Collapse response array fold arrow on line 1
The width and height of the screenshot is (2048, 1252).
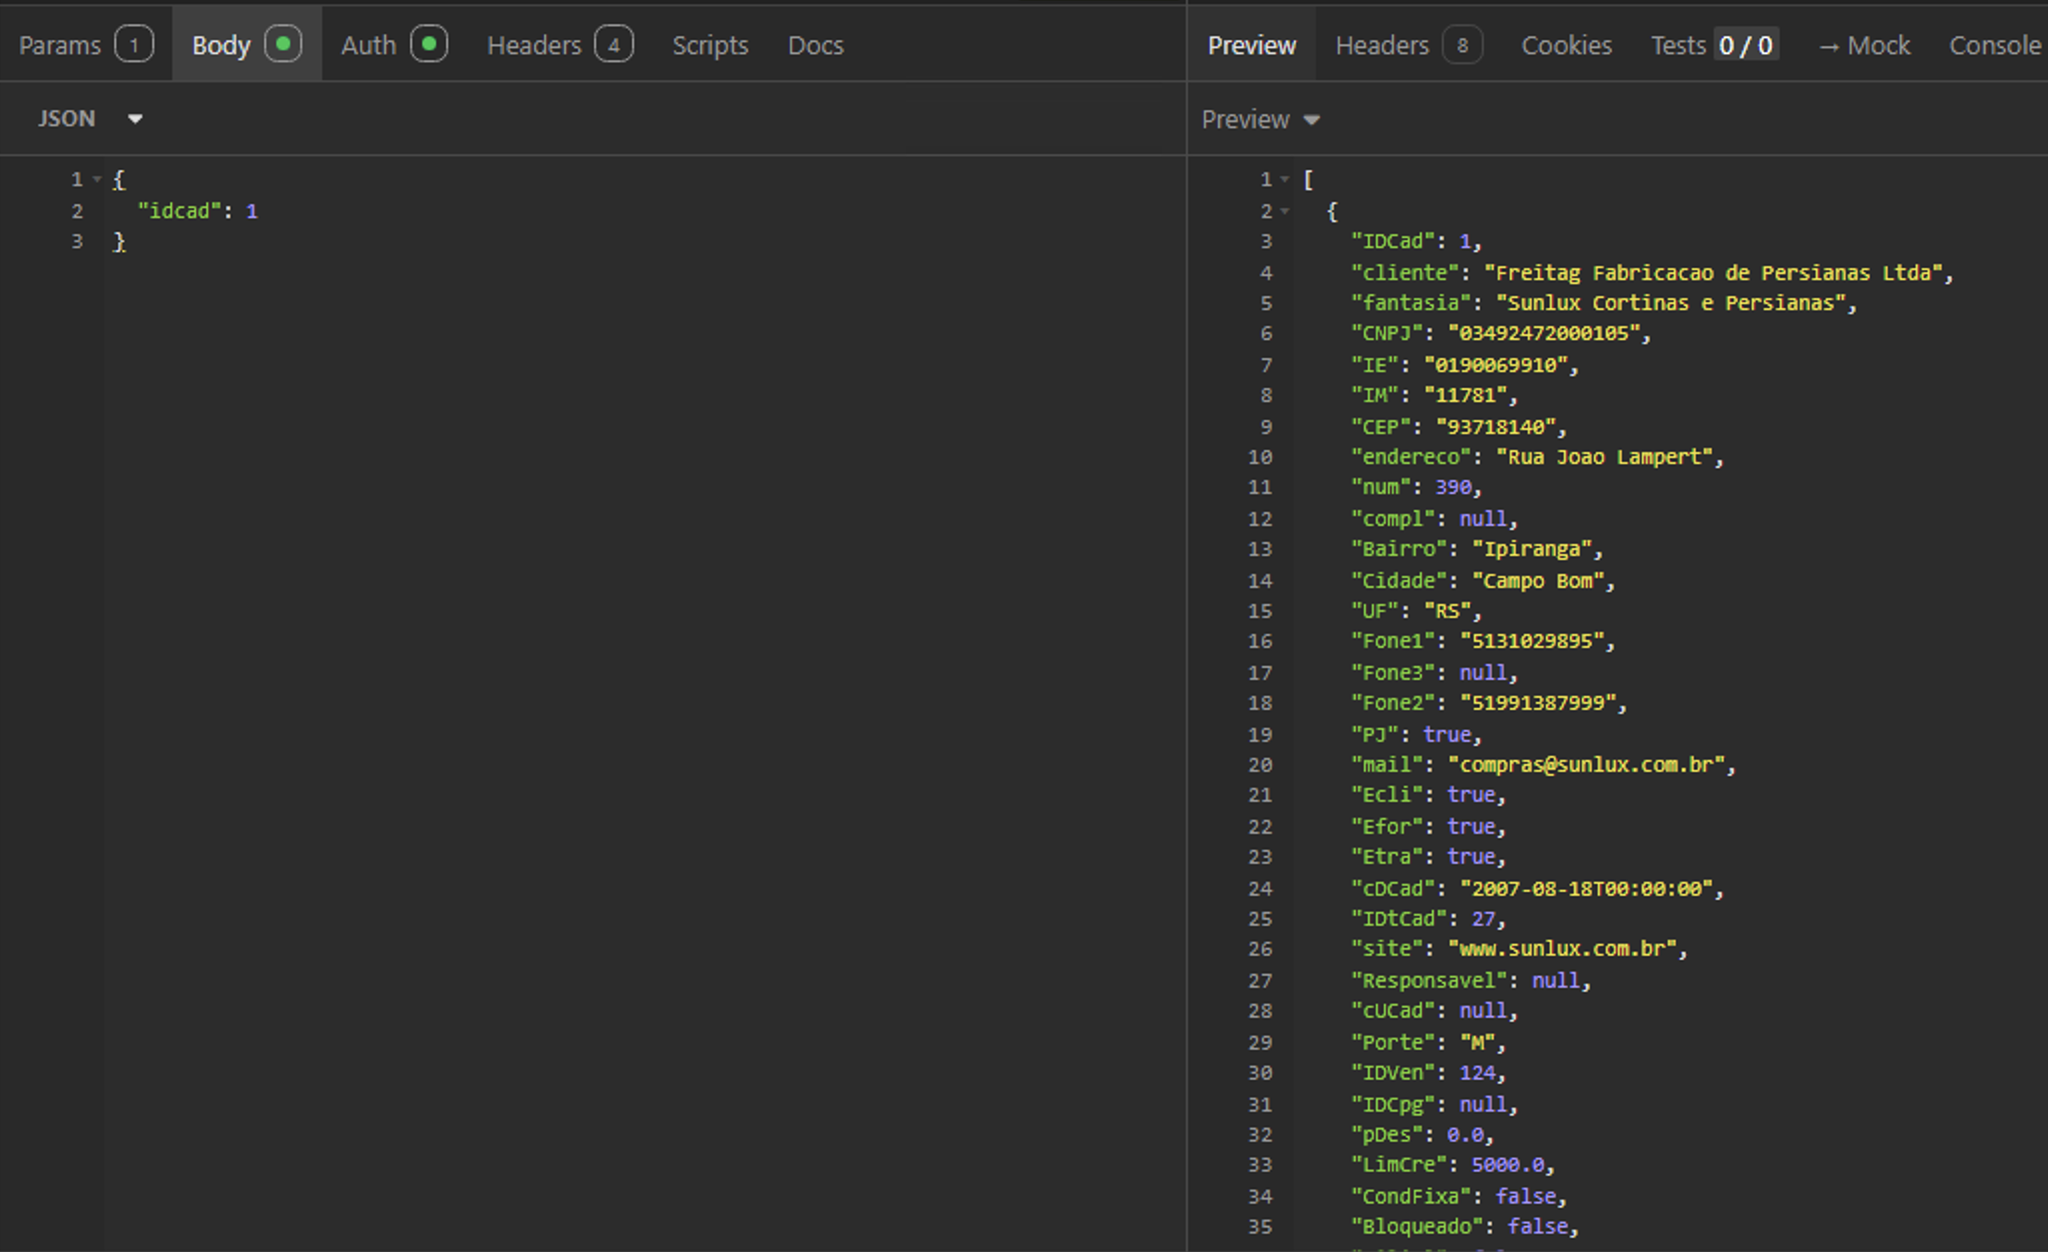pos(1285,180)
